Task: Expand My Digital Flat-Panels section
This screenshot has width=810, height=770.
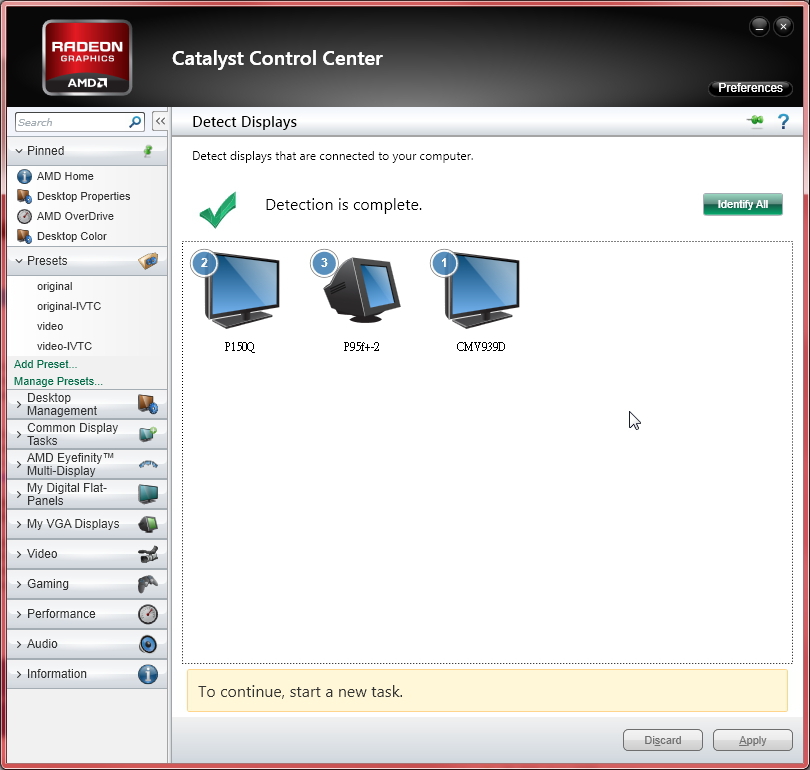Action: [19, 494]
